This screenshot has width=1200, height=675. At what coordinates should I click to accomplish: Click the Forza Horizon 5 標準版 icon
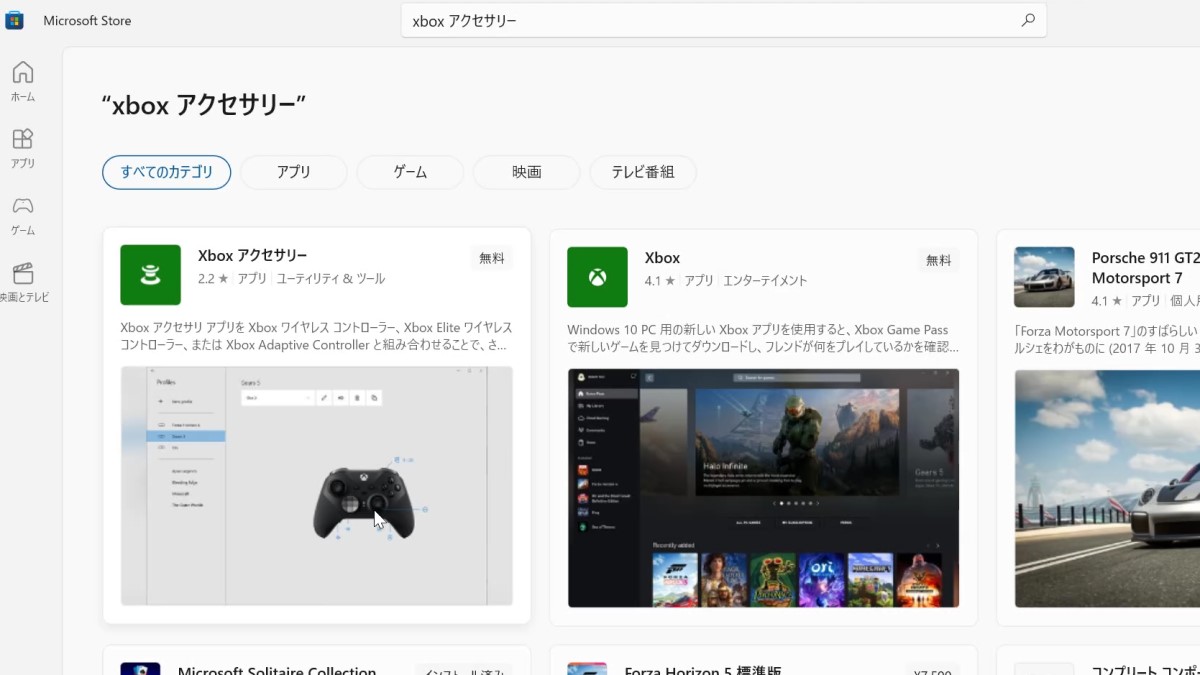click(587, 668)
